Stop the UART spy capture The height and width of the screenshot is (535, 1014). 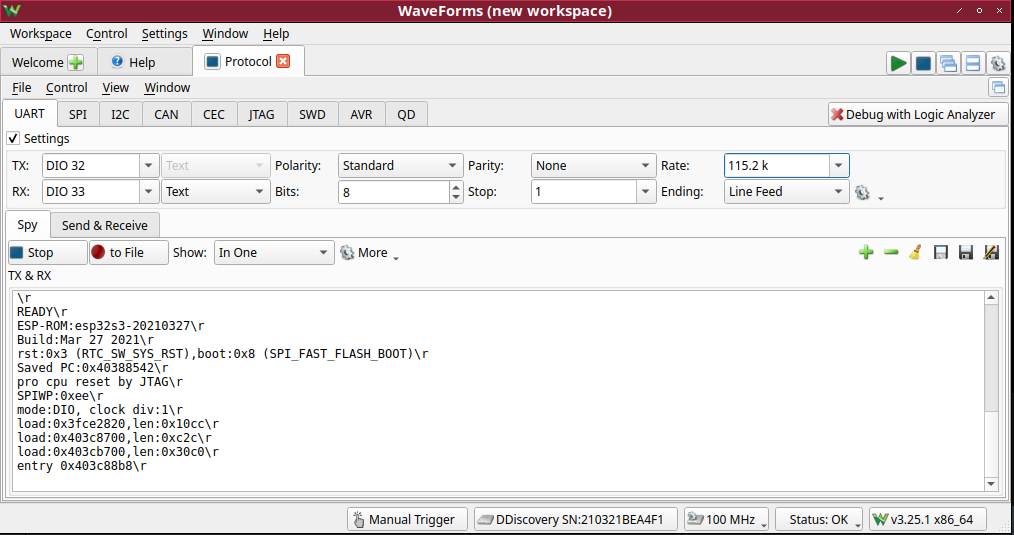[48, 252]
